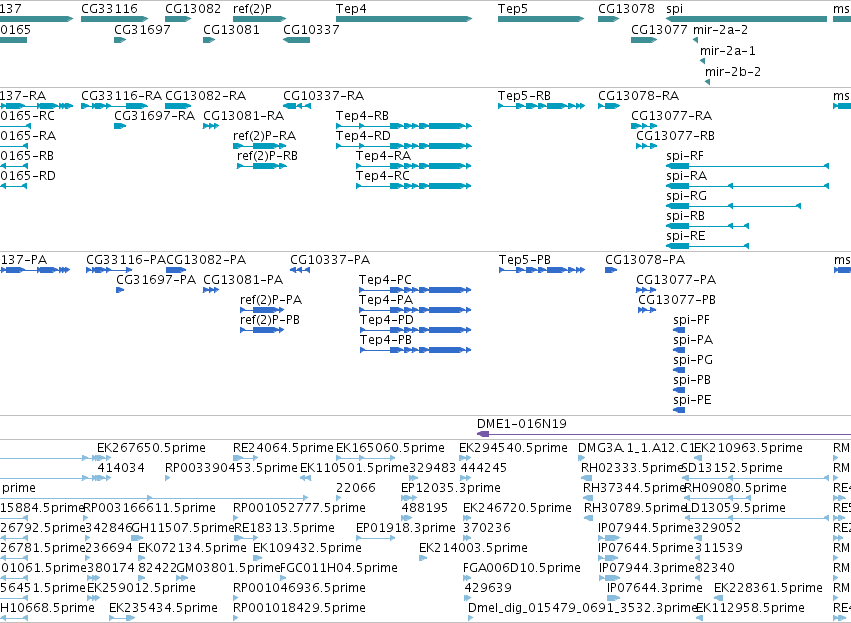The width and height of the screenshot is (851, 623).
Task: Click EST EK267650.5prime
Action: 101,458
